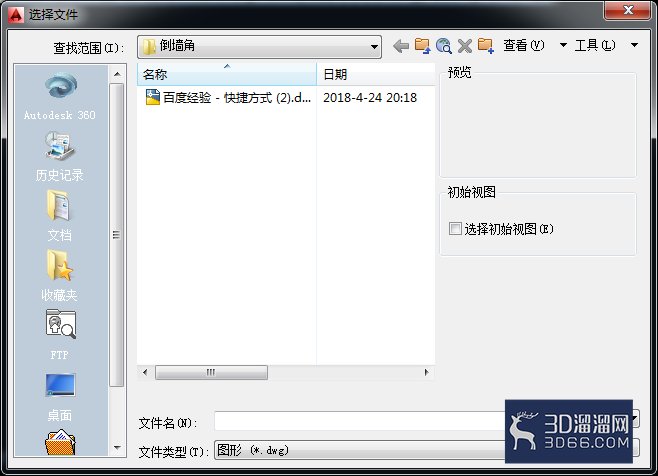Search the web icon in toolbar
The image size is (658, 476).
[444, 46]
